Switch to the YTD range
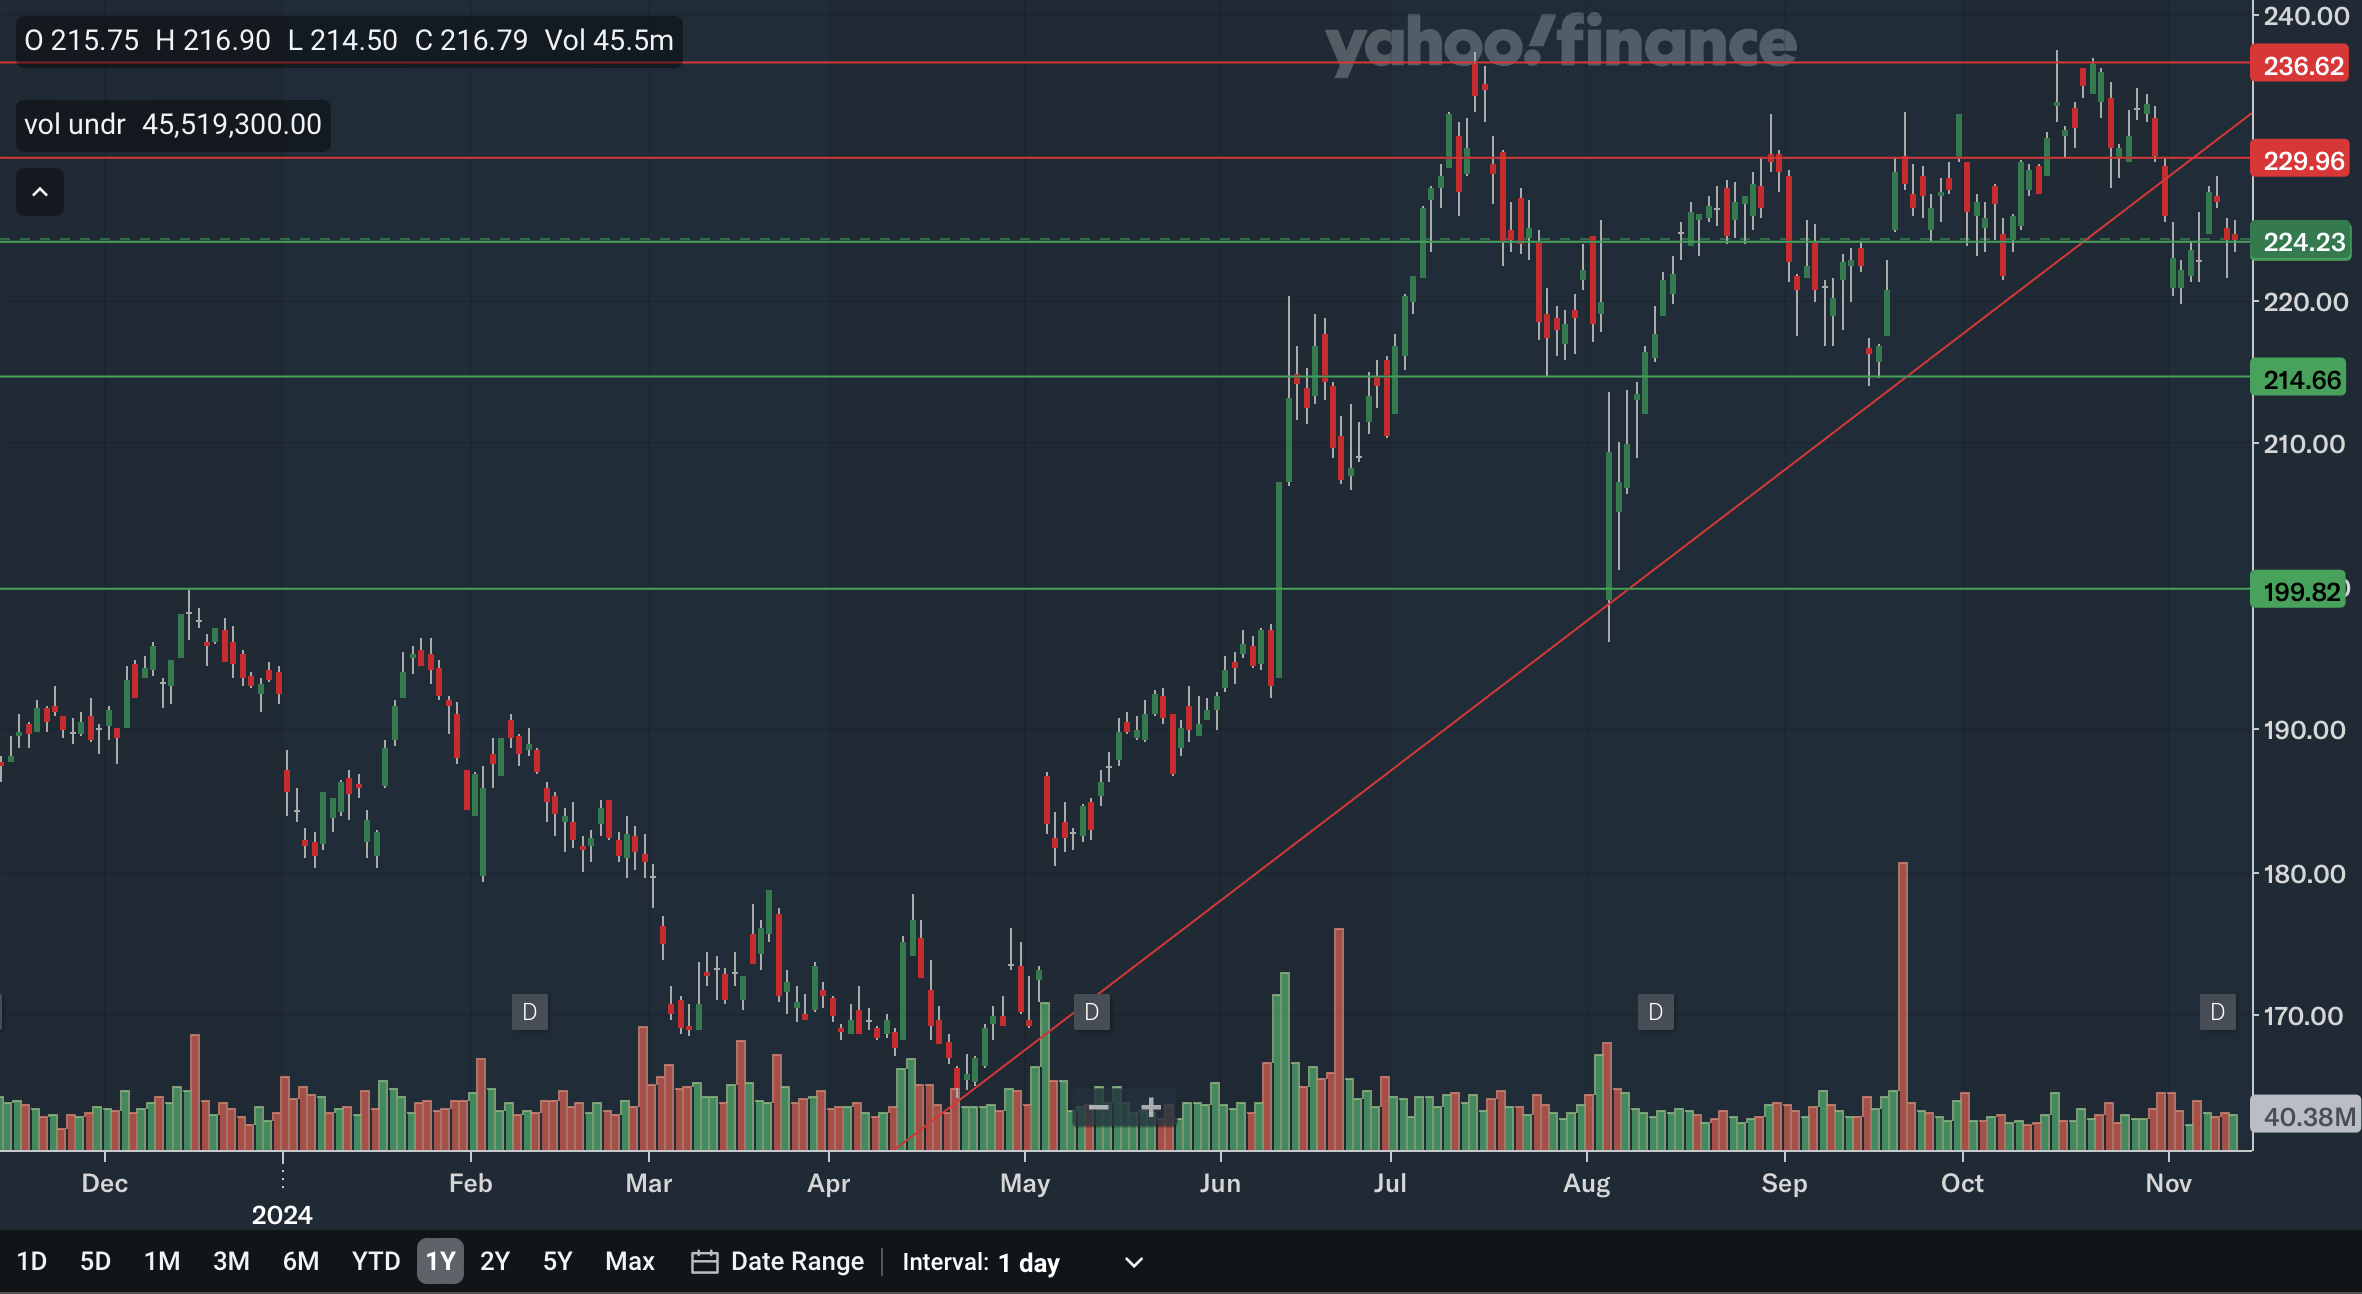This screenshot has width=2362, height=1294. 376,1262
